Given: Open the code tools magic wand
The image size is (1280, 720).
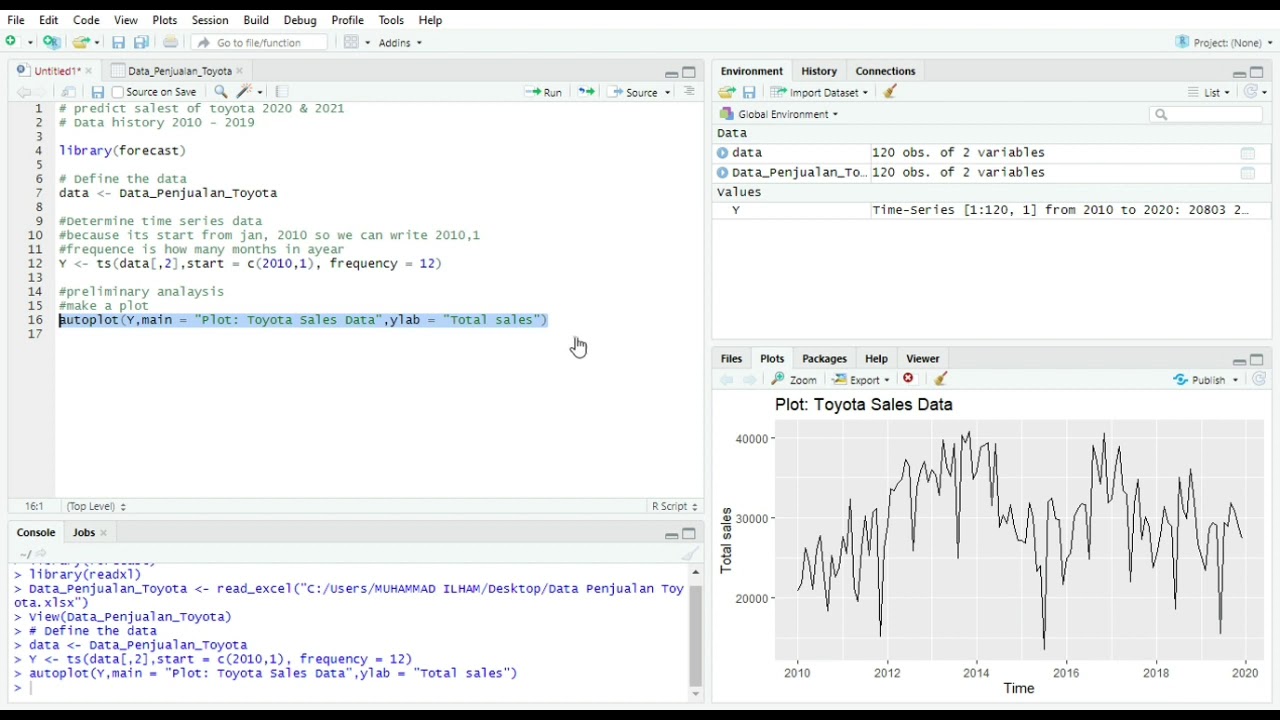Looking at the screenshot, I should pos(244,92).
